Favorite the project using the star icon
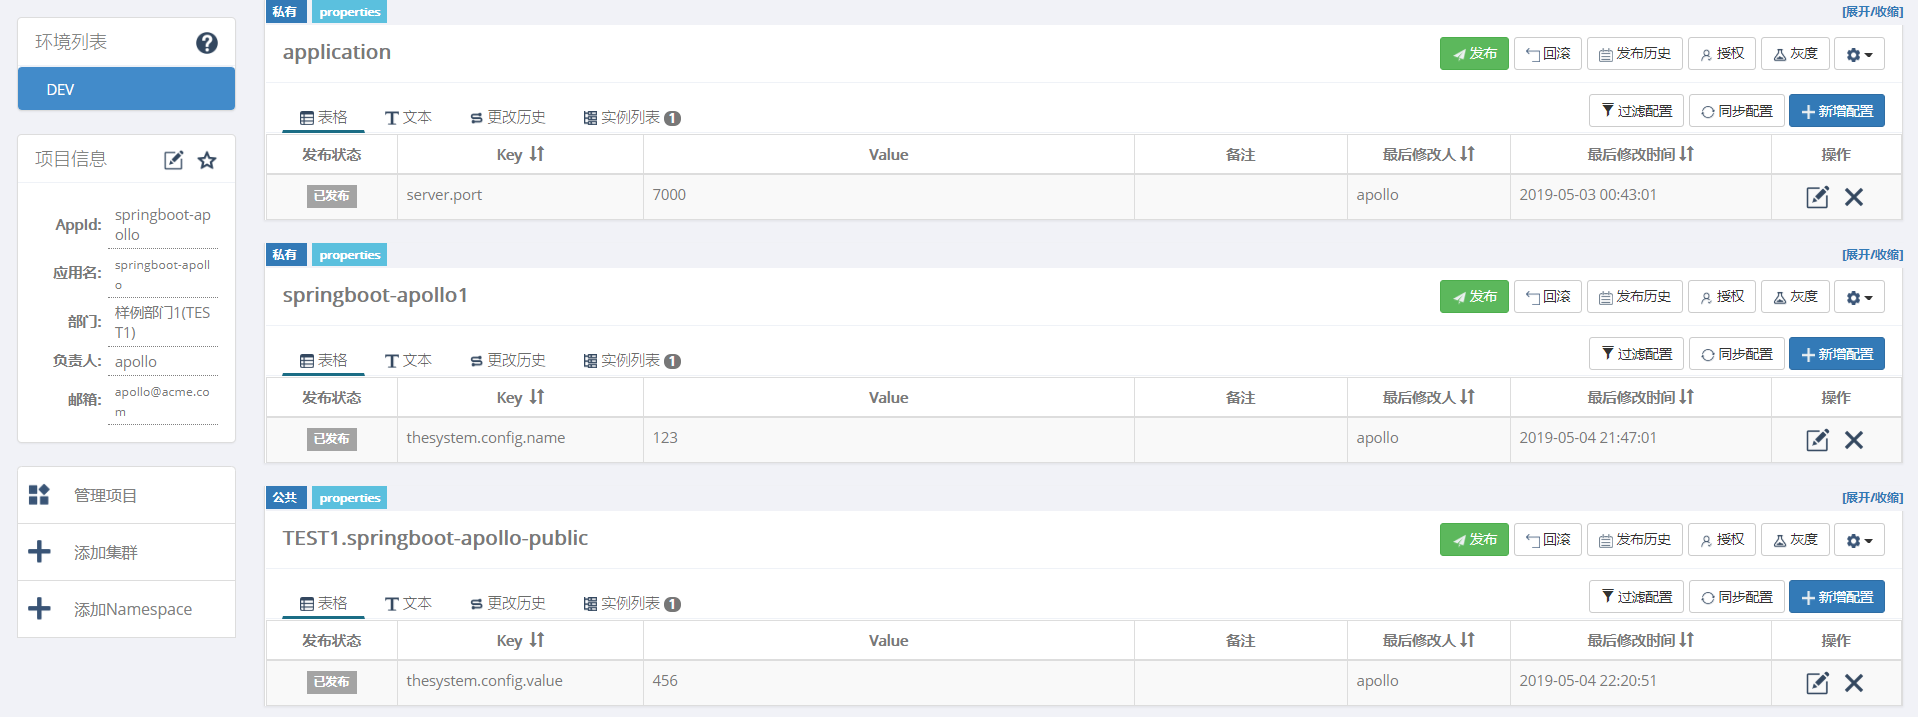The height and width of the screenshot is (717, 1918). (206, 160)
